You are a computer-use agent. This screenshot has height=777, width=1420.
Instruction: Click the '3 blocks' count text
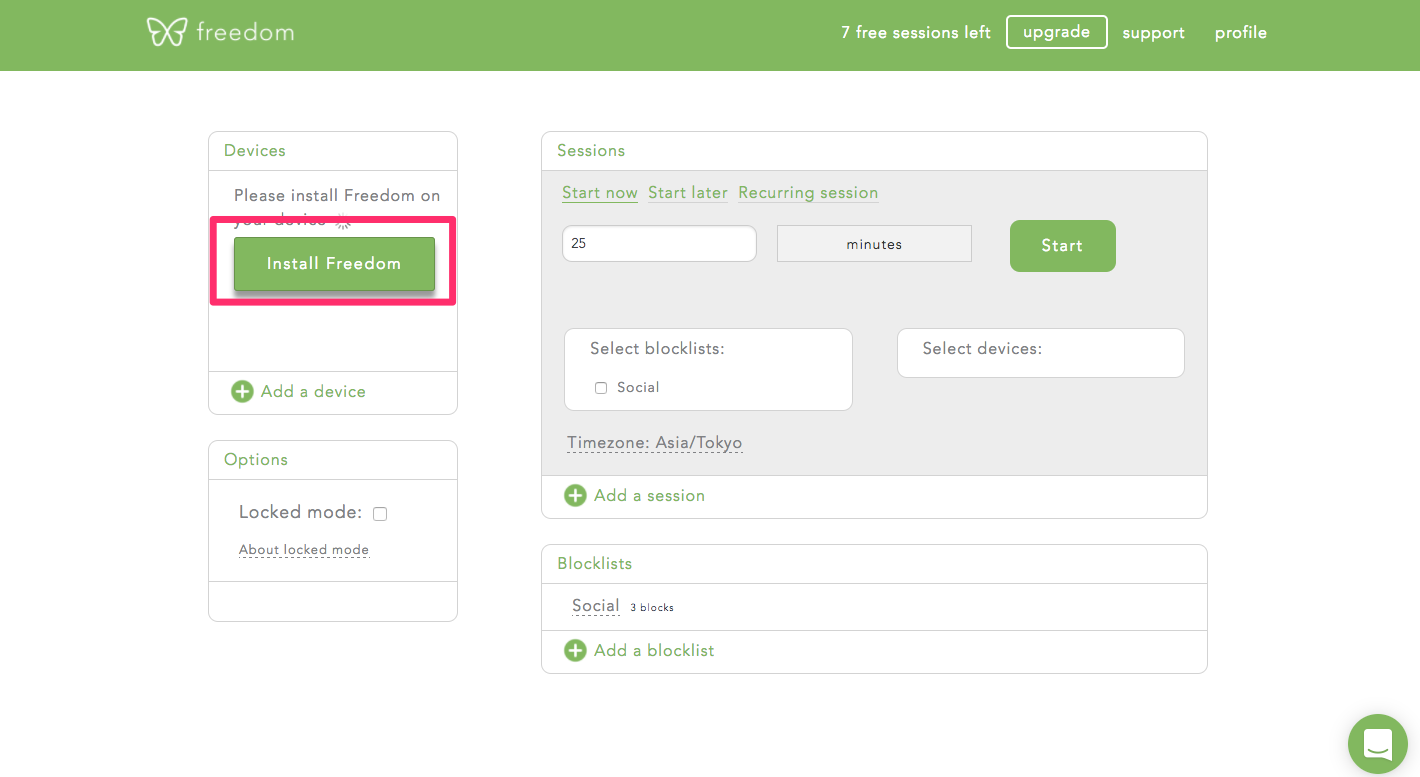(652, 607)
